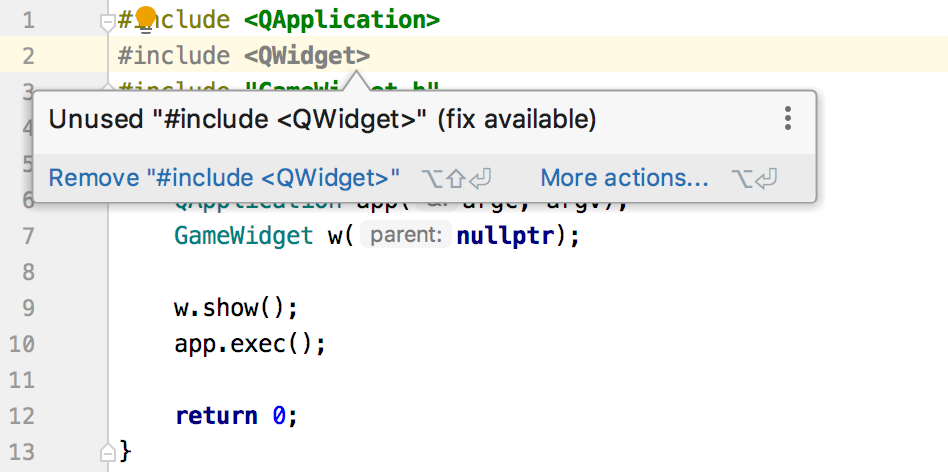Screen dimensions: 948x472
Task: Click the fold end marker at line 13
Action: [x=108, y=452]
